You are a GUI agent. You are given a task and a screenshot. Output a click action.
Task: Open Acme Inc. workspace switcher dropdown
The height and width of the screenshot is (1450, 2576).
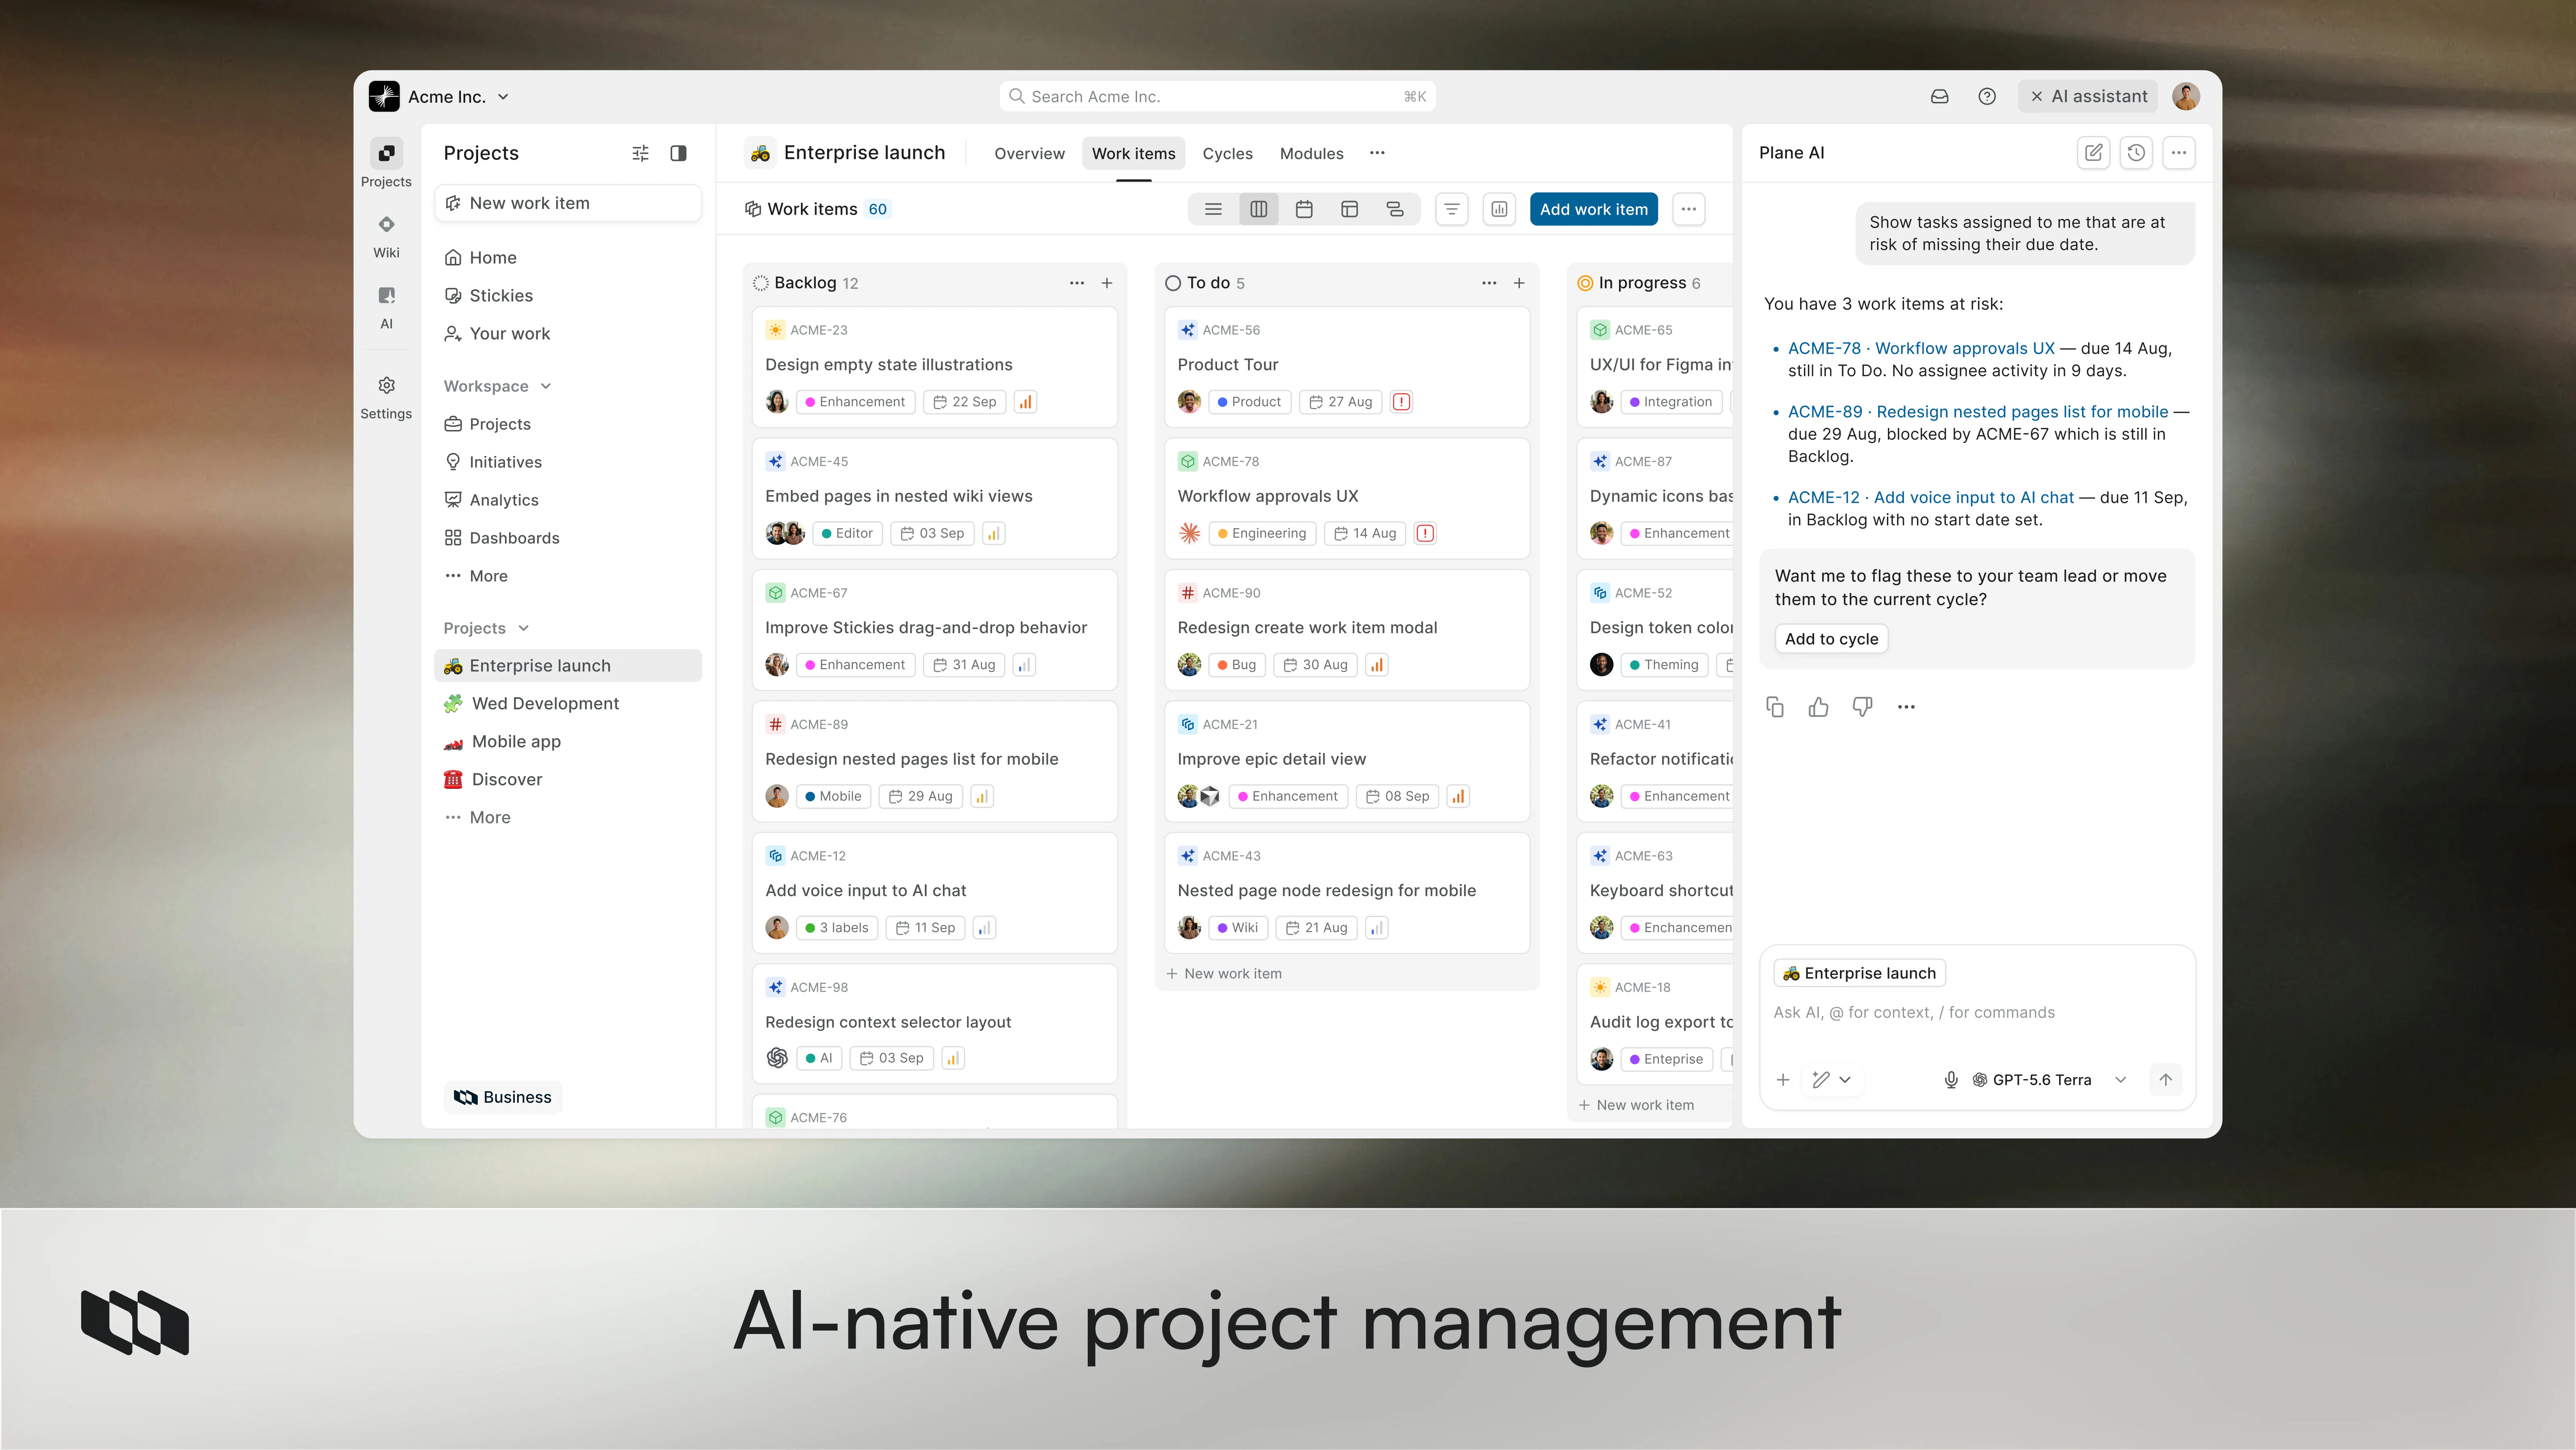click(x=440, y=96)
